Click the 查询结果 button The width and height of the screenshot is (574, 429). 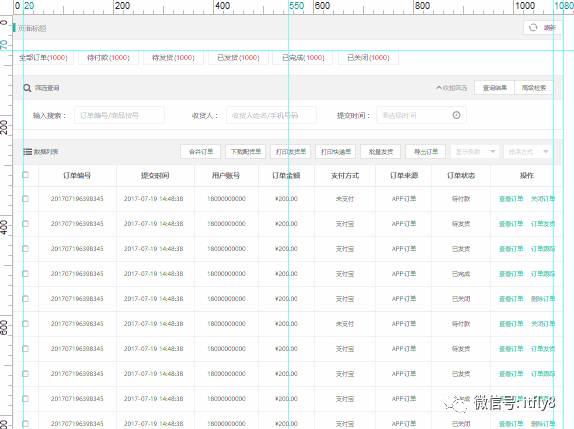pyautogui.click(x=495, y=88)
